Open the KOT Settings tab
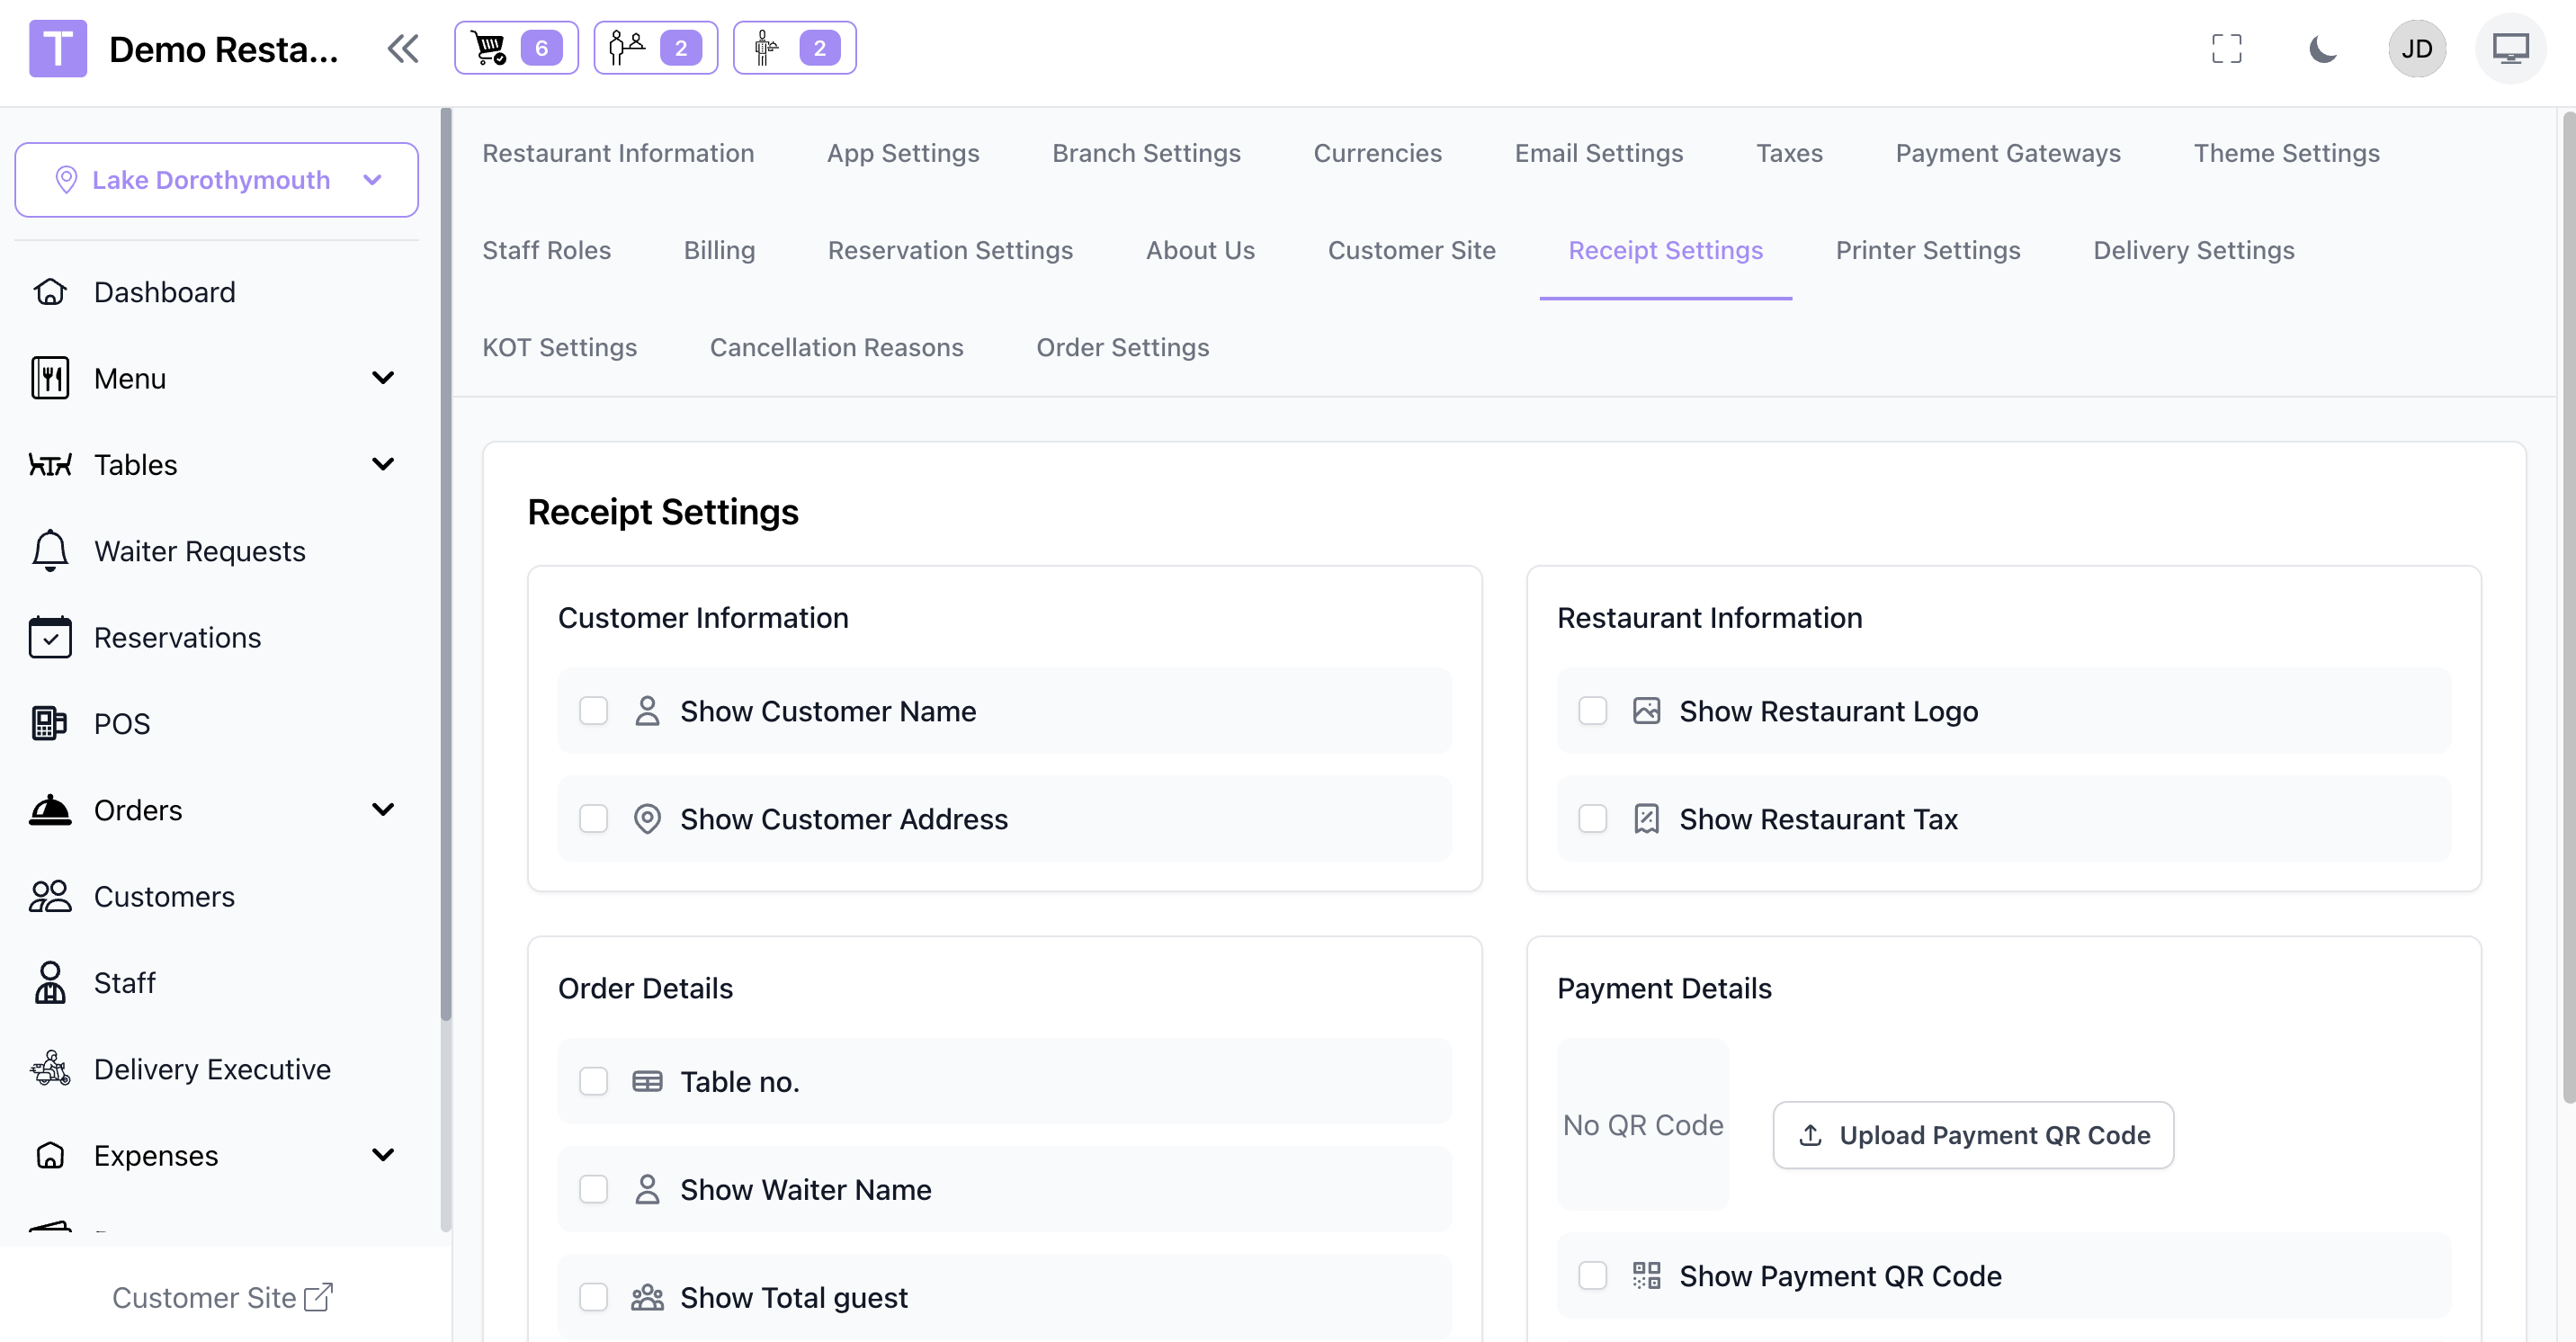2576x1342 pixels. point(559,347)
